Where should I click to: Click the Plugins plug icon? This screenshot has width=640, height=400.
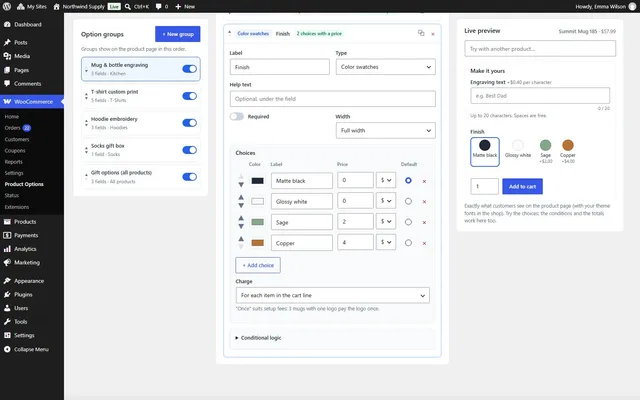[7, 295]
